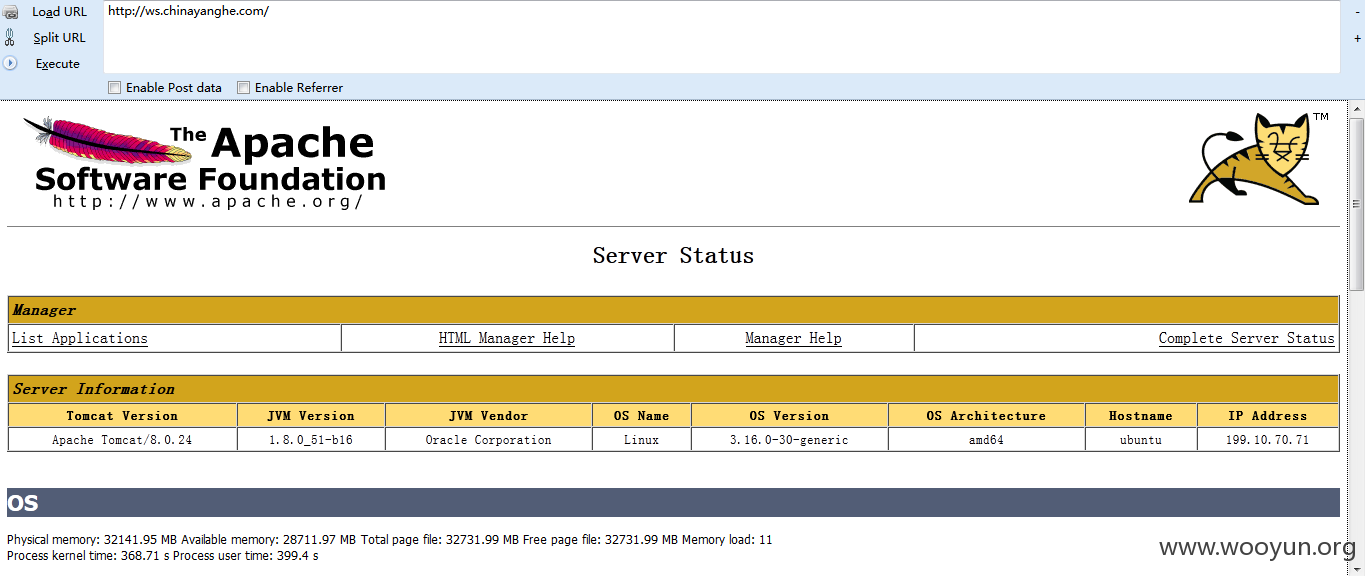Open the Complete Server Status link
This screenshot has height=576, width=1365.
click(1246, 338)
